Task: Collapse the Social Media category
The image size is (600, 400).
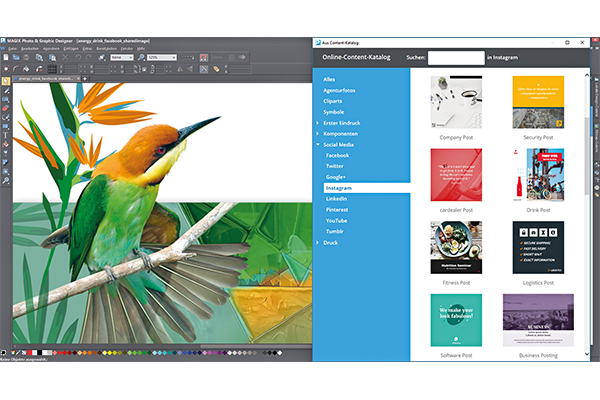Action: (x=318, y=144)
